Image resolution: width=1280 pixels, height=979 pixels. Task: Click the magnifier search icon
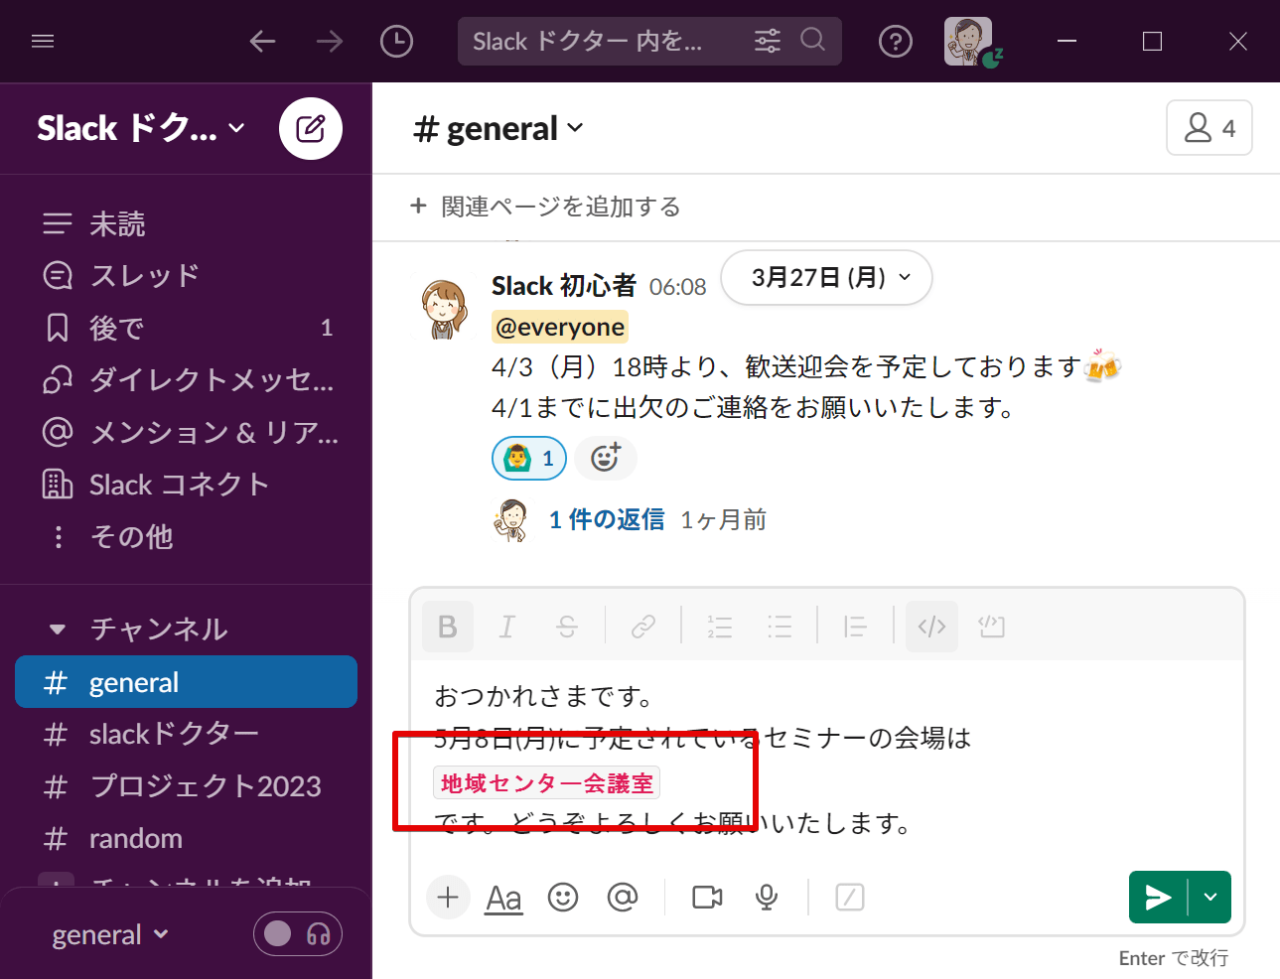pyautogui.click(x=814, y=40)
